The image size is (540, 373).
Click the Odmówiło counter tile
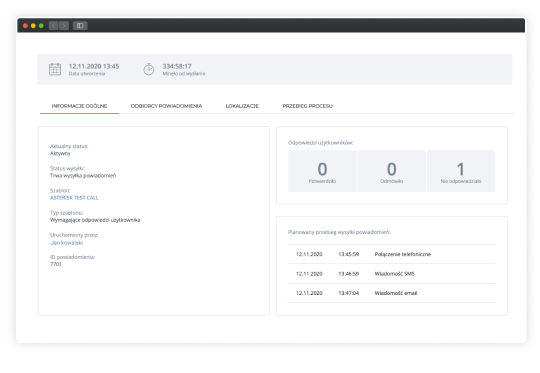click(x=392, y=171)
